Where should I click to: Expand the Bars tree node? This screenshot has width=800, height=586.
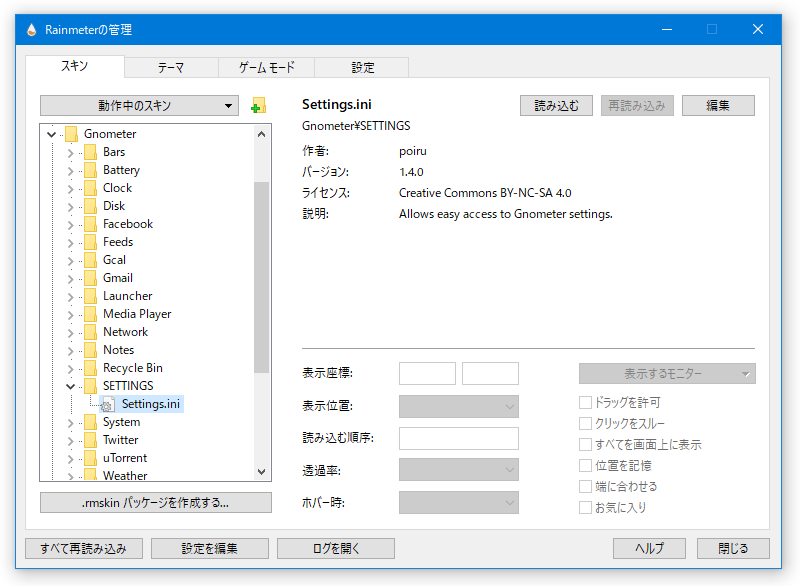[70, 152]
